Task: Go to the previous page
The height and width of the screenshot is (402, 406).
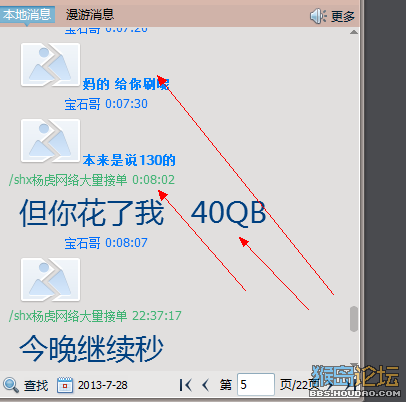Action: 206,385
